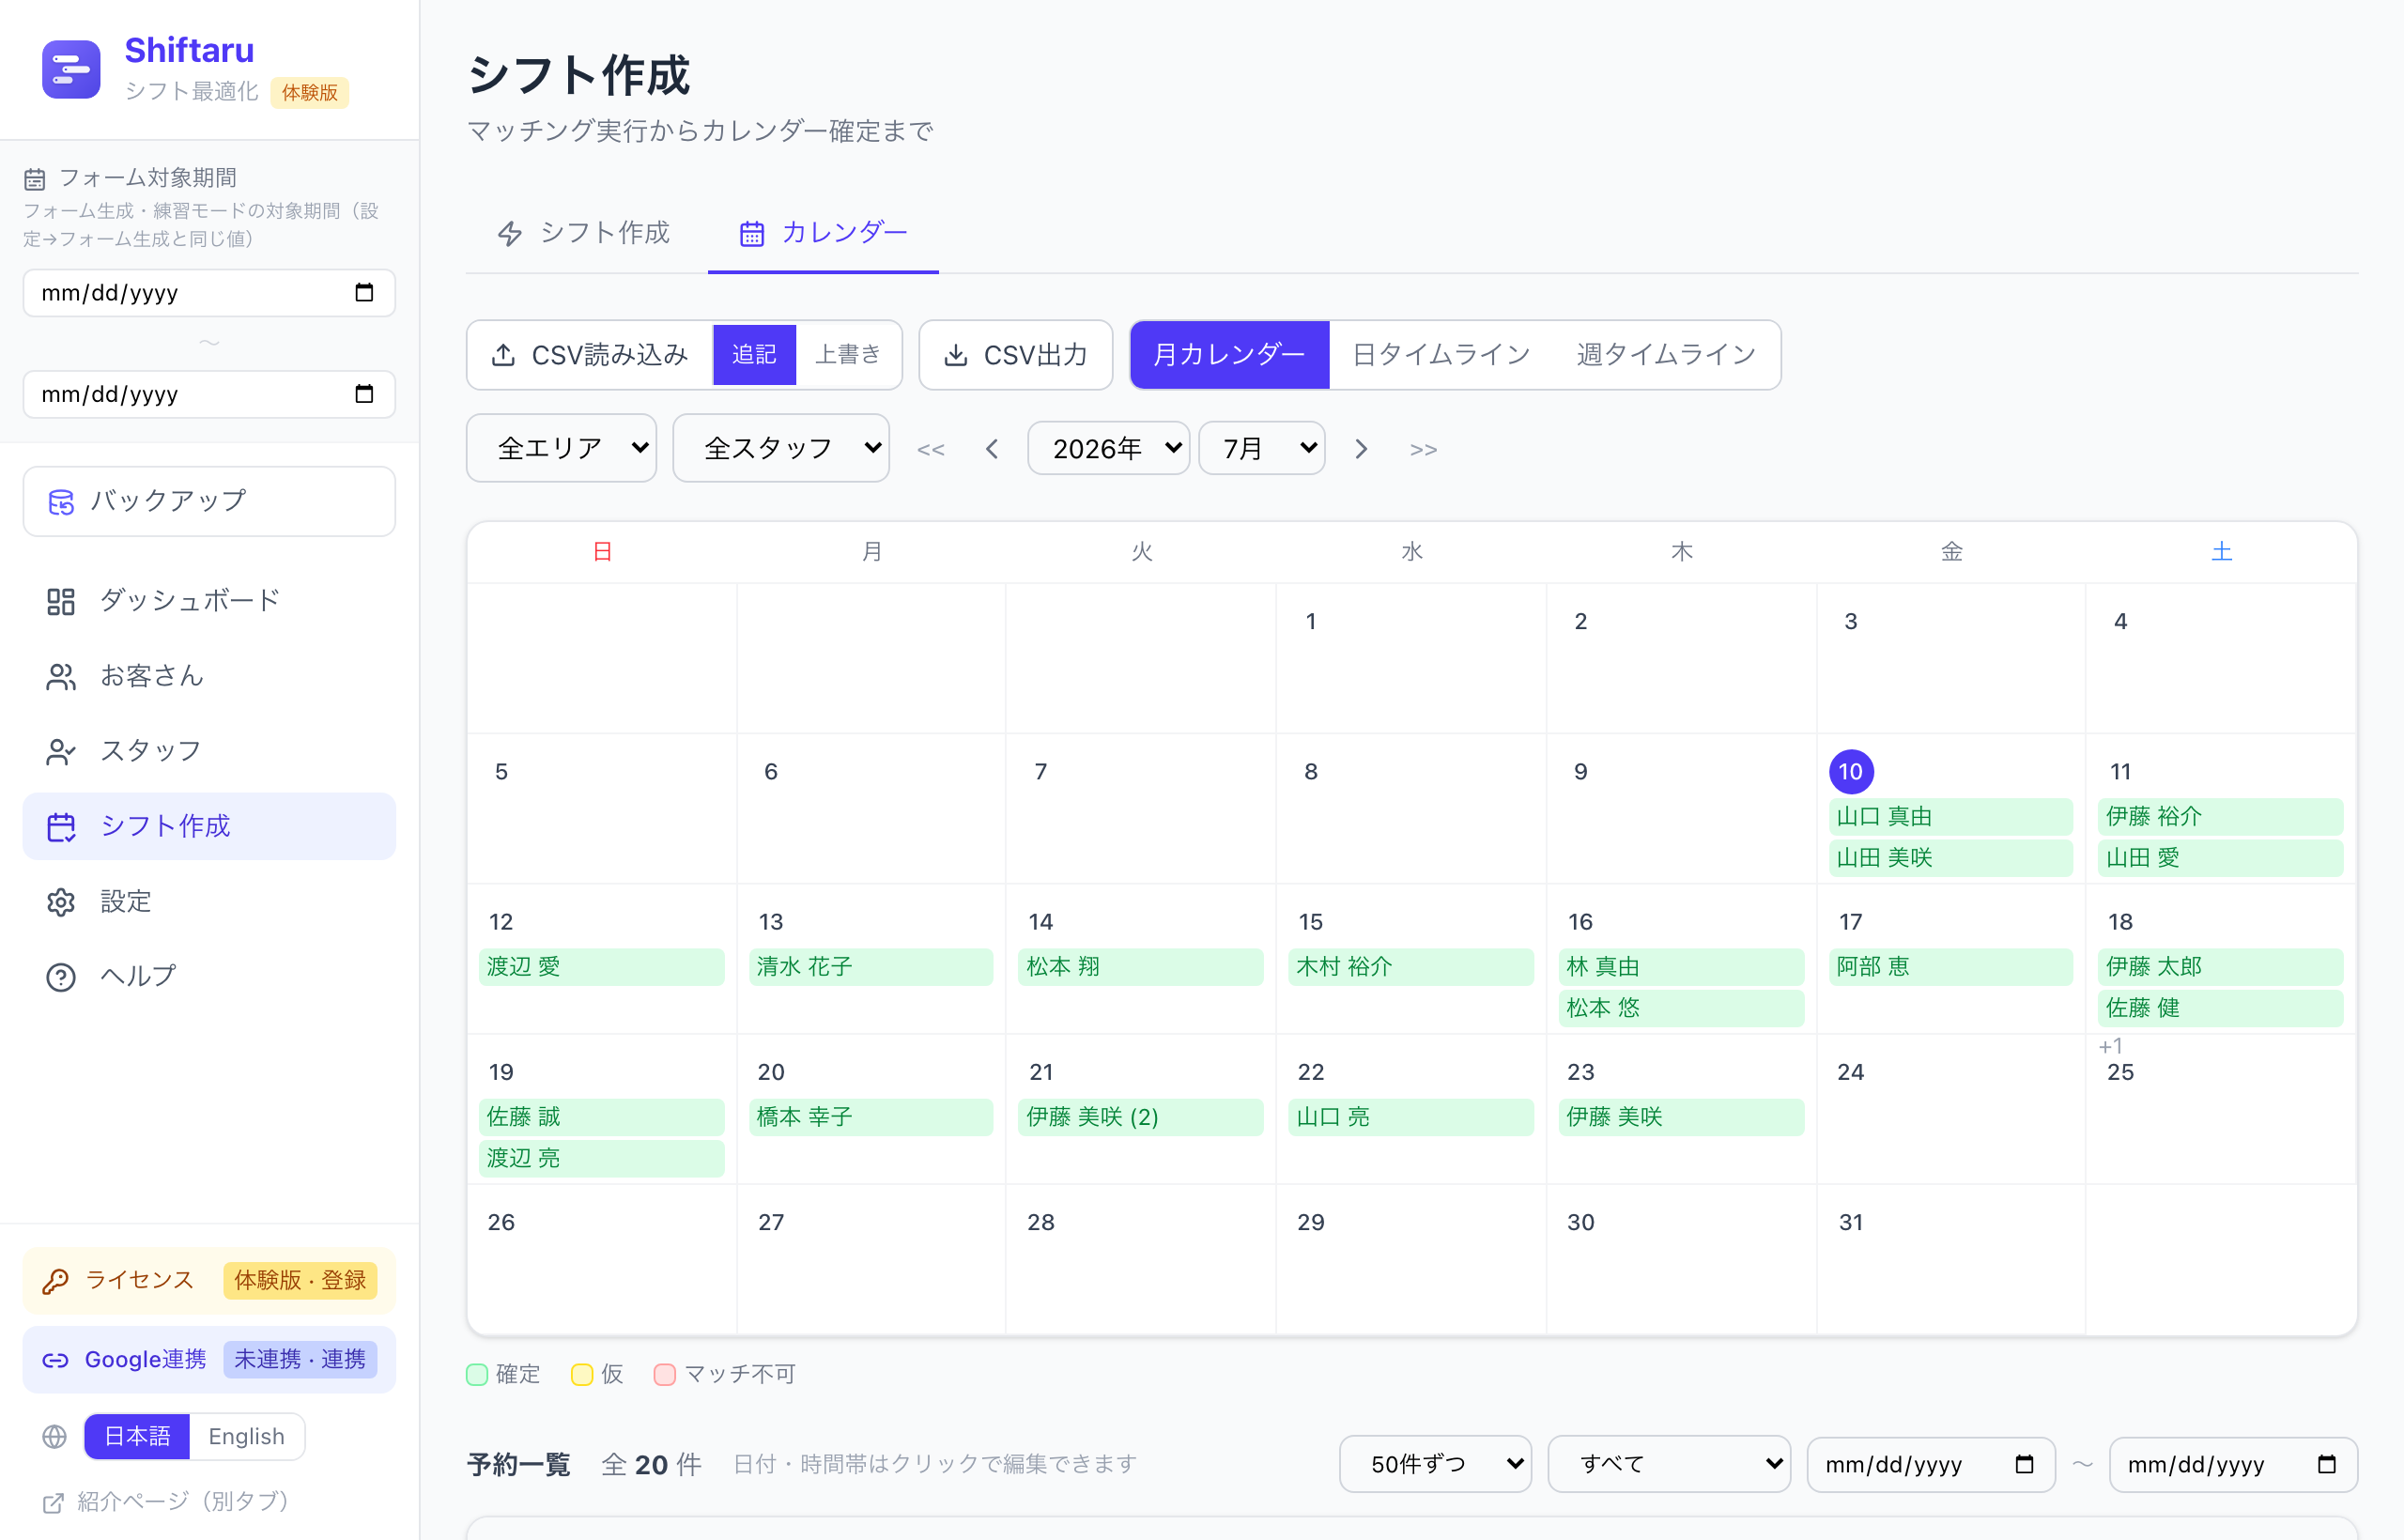Image resolution: width=2404 pixels, height=1540 pixels.
Task: Click the yellow 仮 legend swatch
Action: pyautogui.click(x=582, y=1375)
